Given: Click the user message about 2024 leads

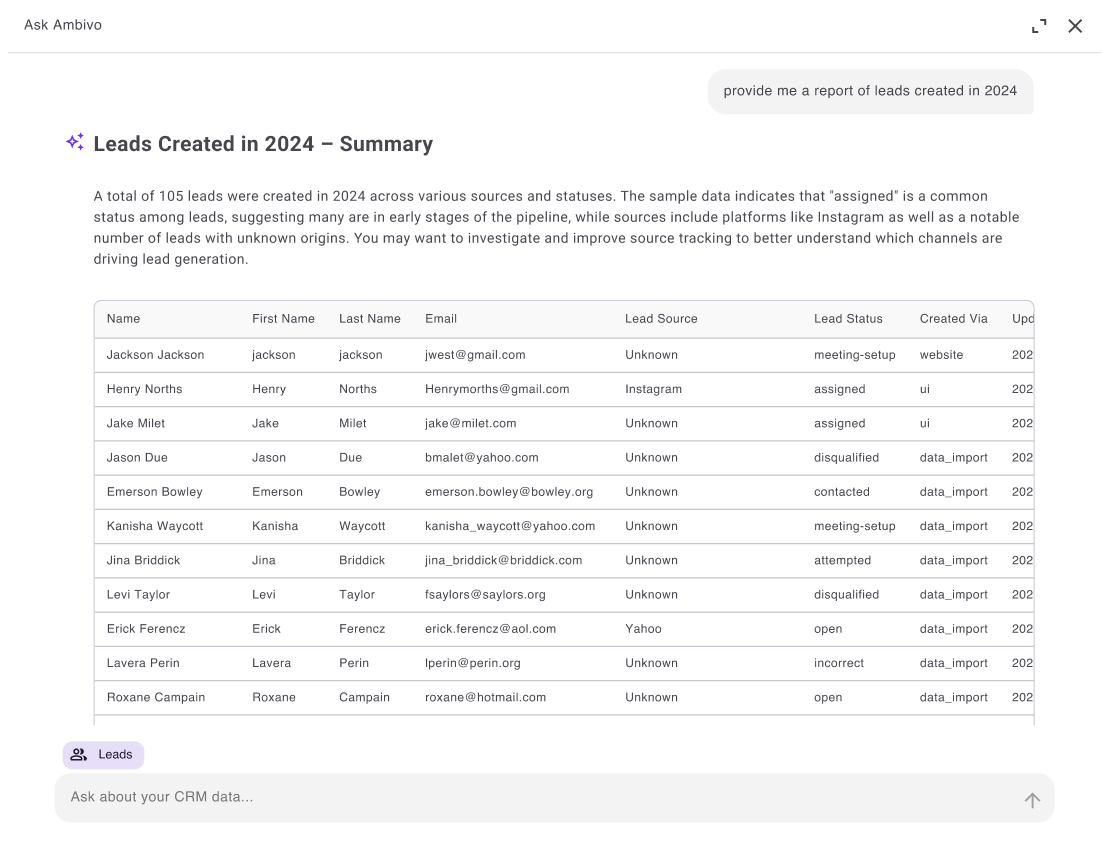Looking at the screenshot, I should [x=870, y=91].
